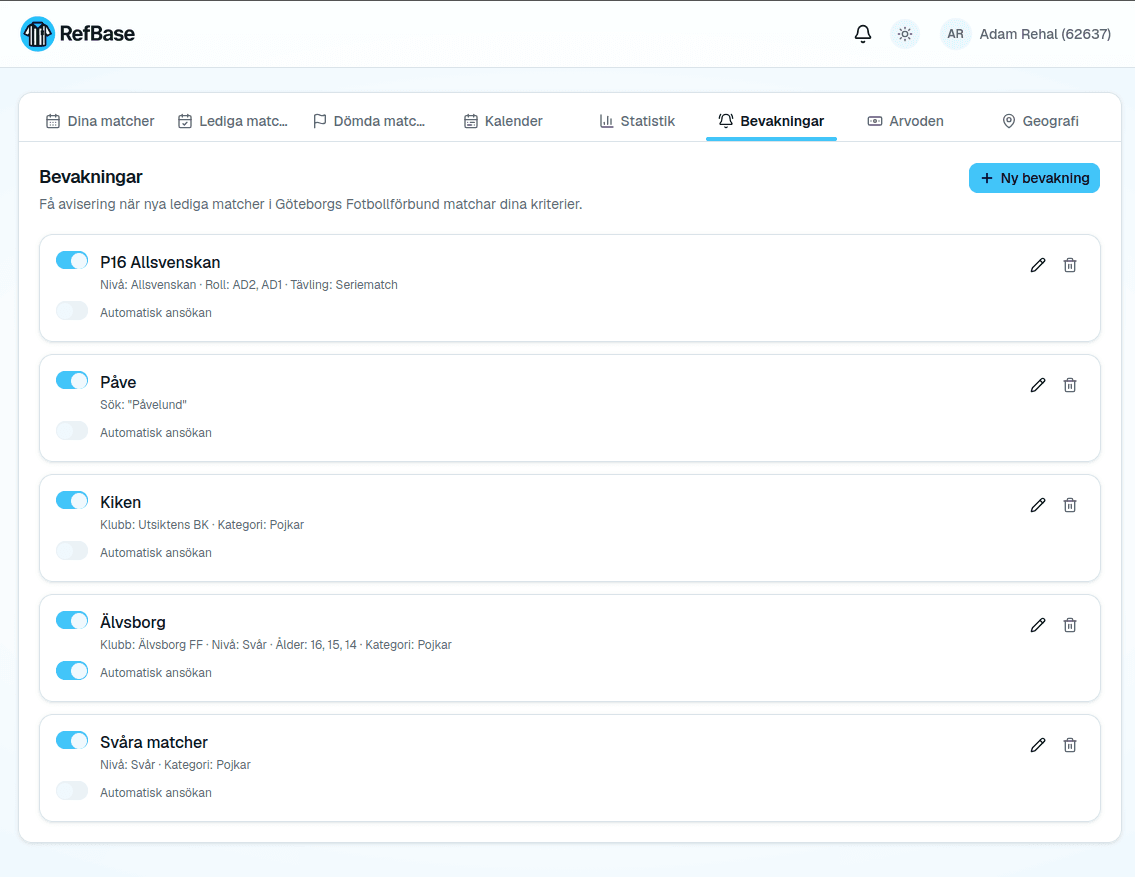Click the Ny bevakning button
This screenshot has height=877, width=1135.
1034,178
